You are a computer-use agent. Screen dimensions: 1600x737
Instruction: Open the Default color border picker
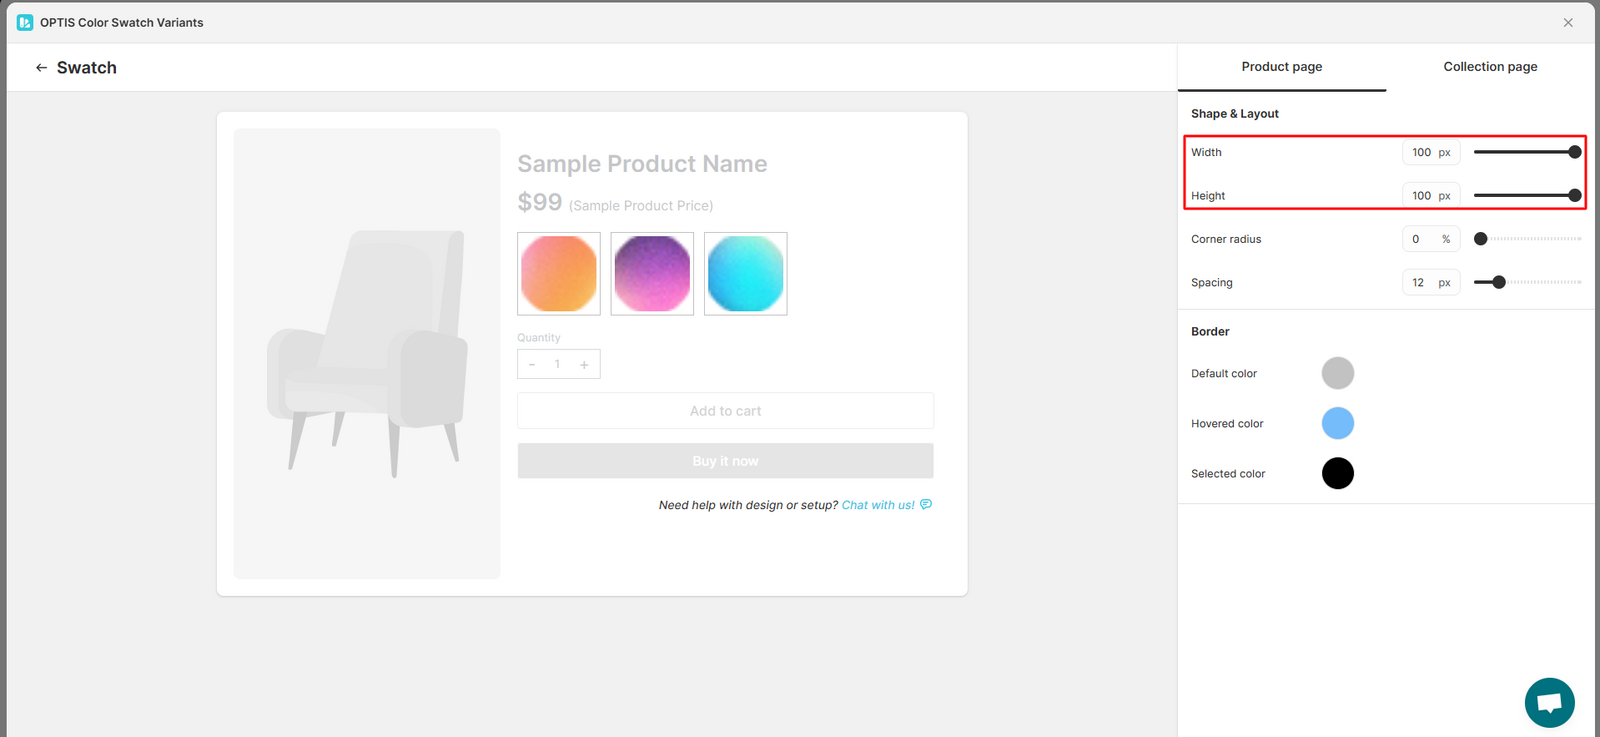click(x=1338, y=373)
